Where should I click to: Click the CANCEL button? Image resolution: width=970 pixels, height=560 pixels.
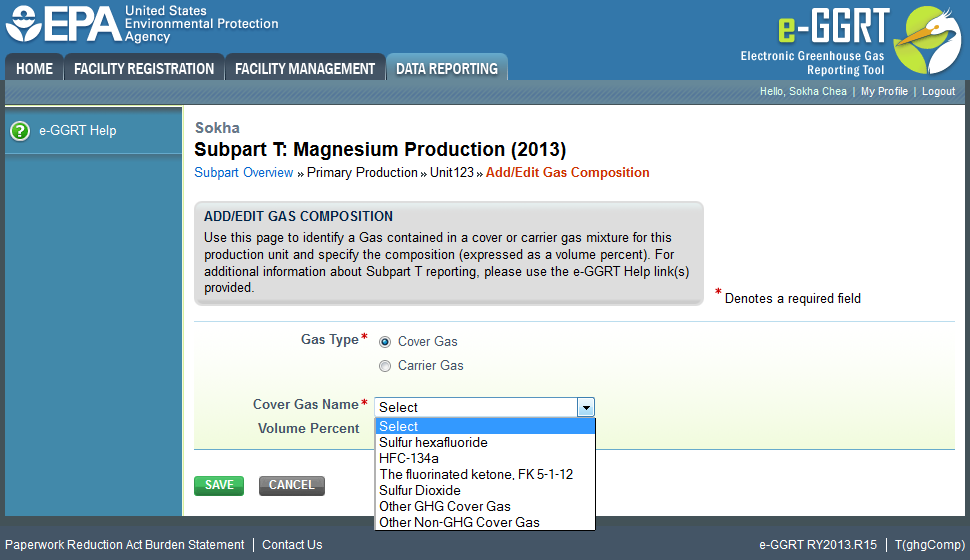[291, 485]
